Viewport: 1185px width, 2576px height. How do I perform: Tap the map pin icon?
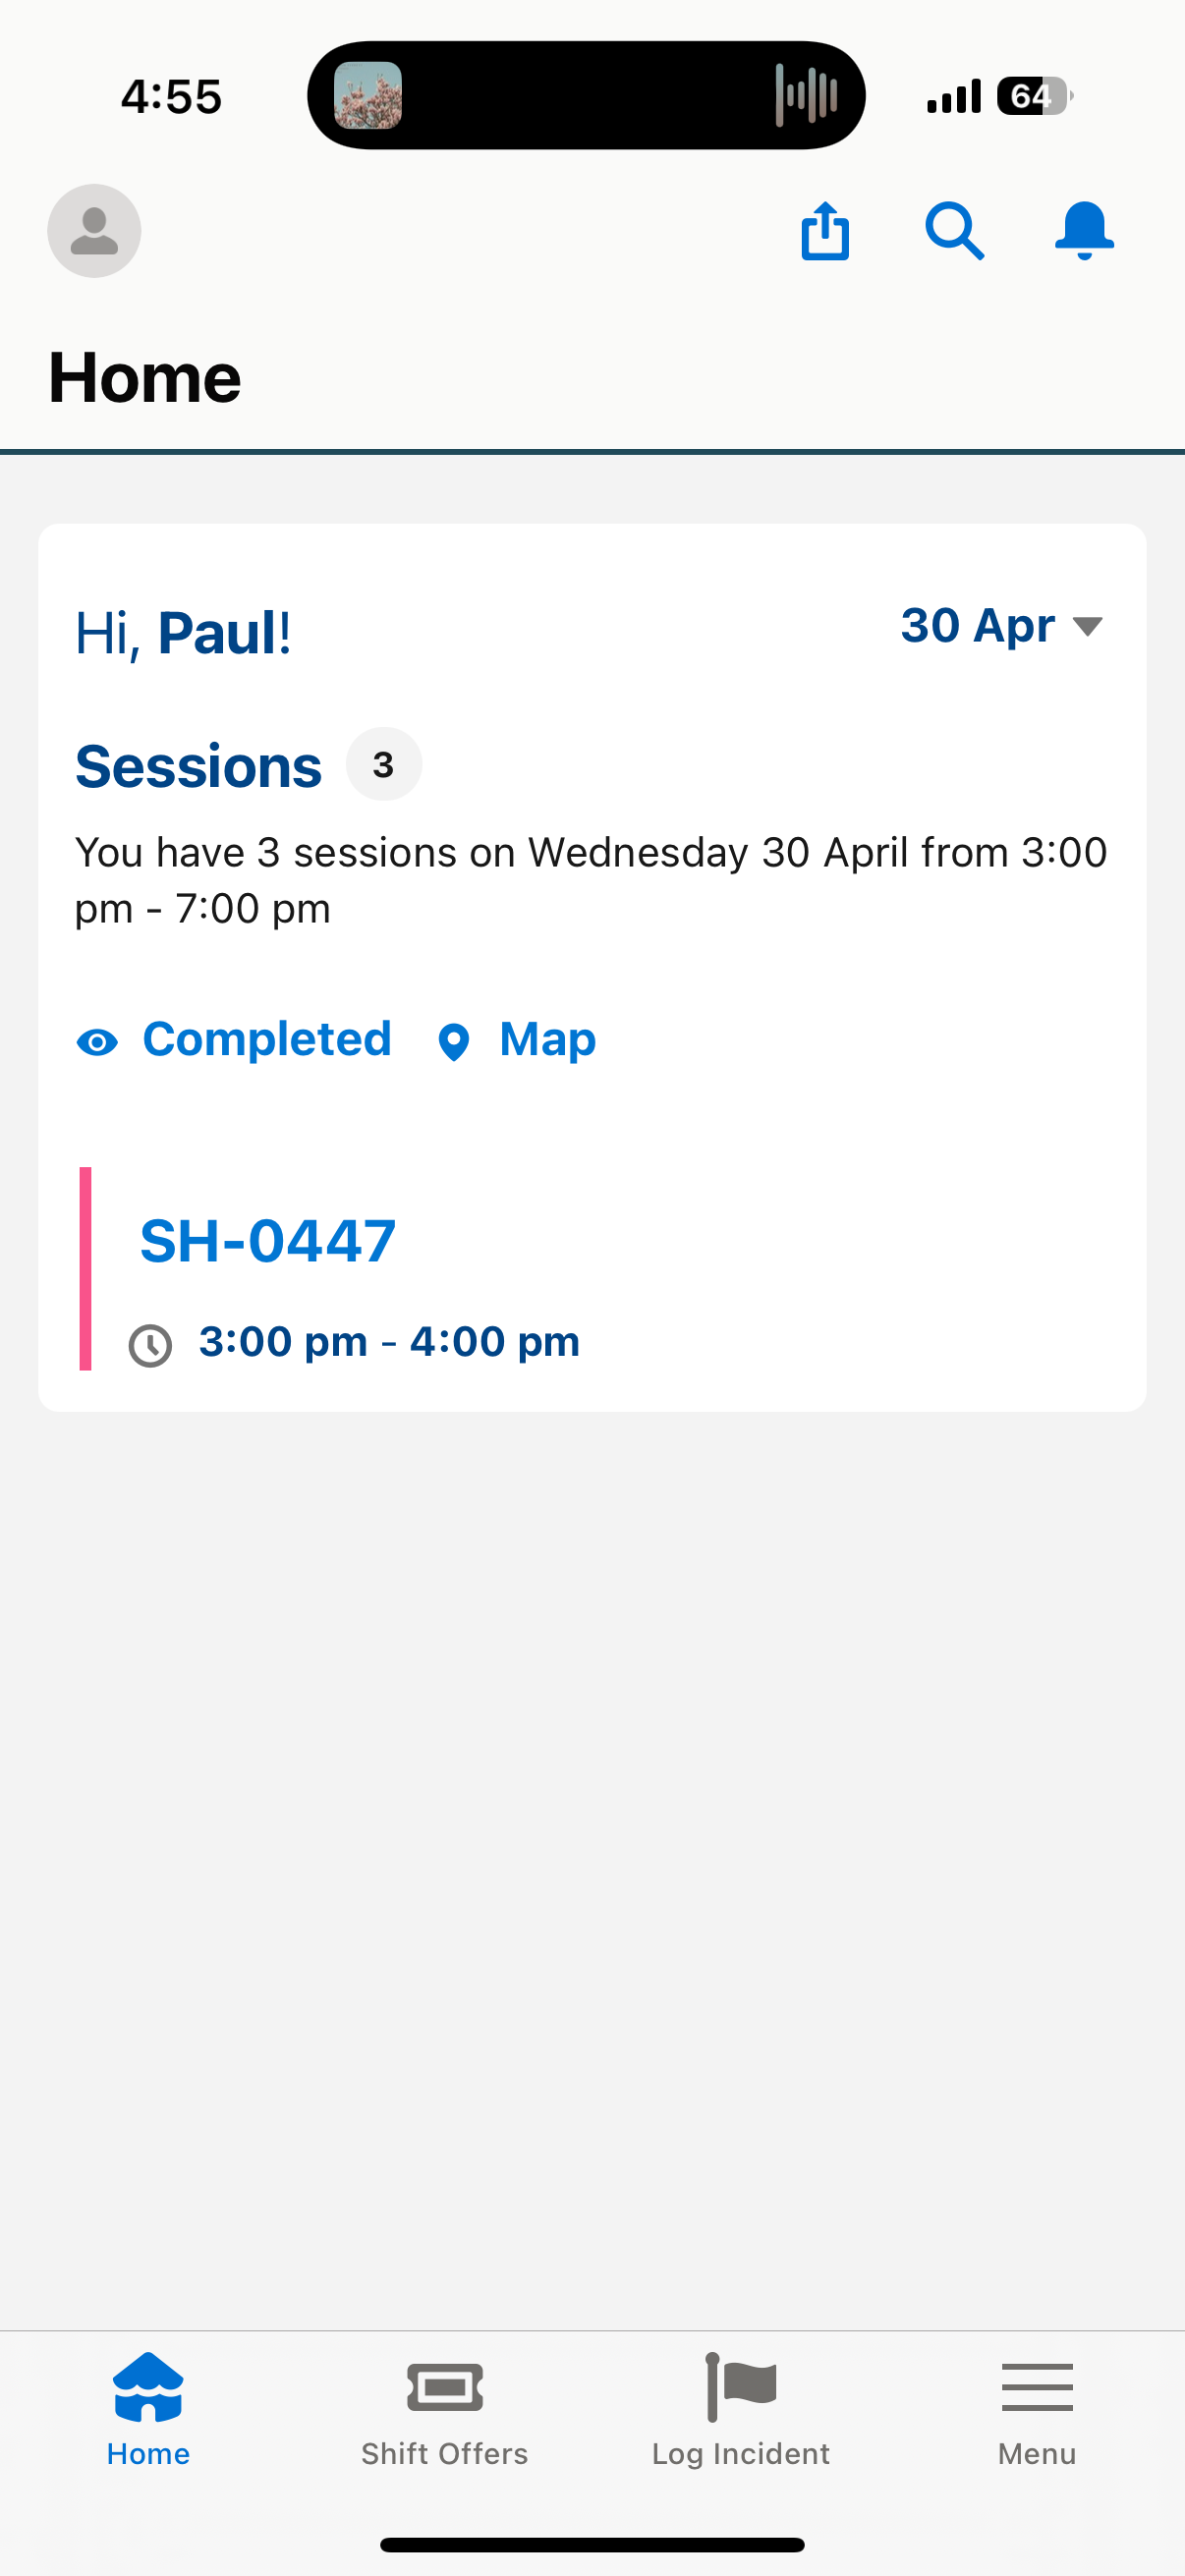454,1042
